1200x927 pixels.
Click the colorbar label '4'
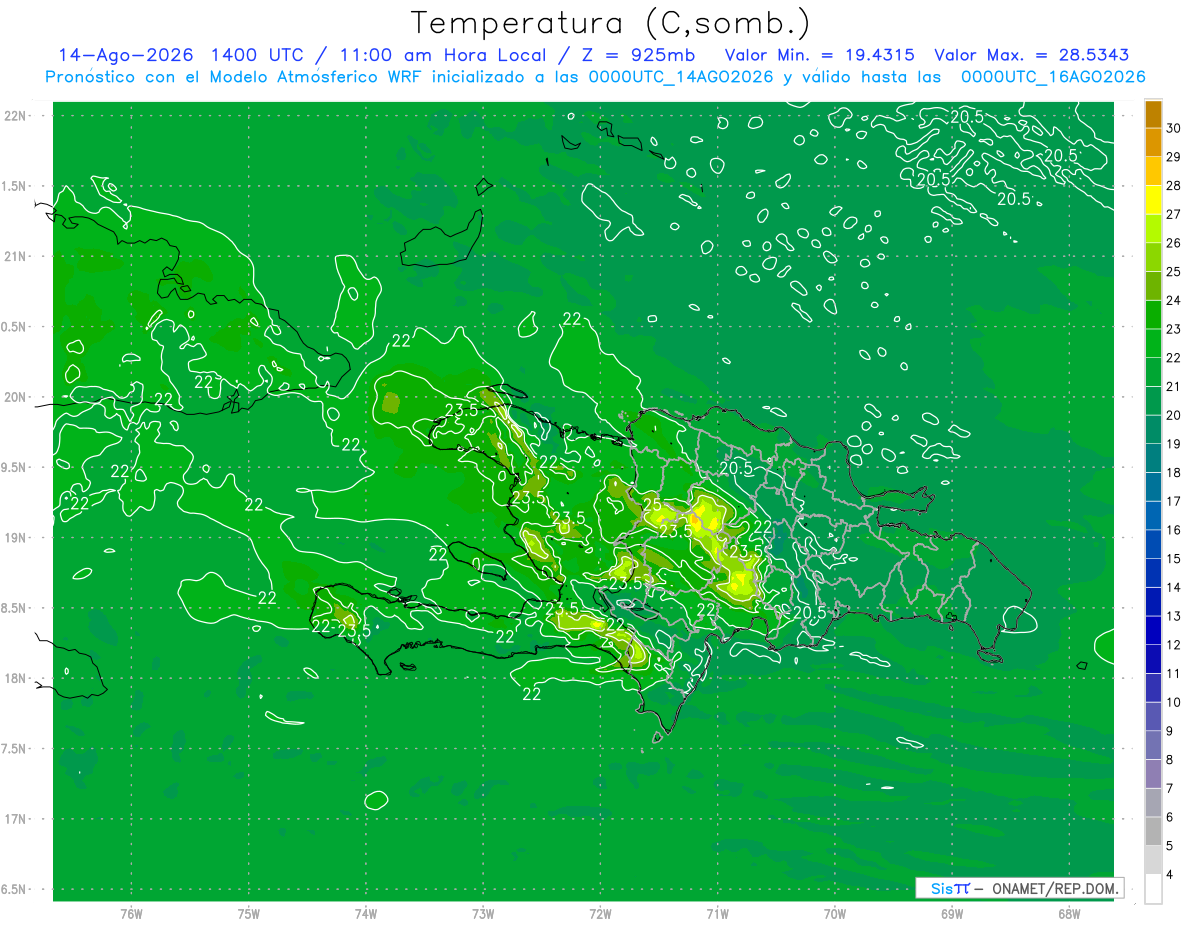(x=1170, y=874)
